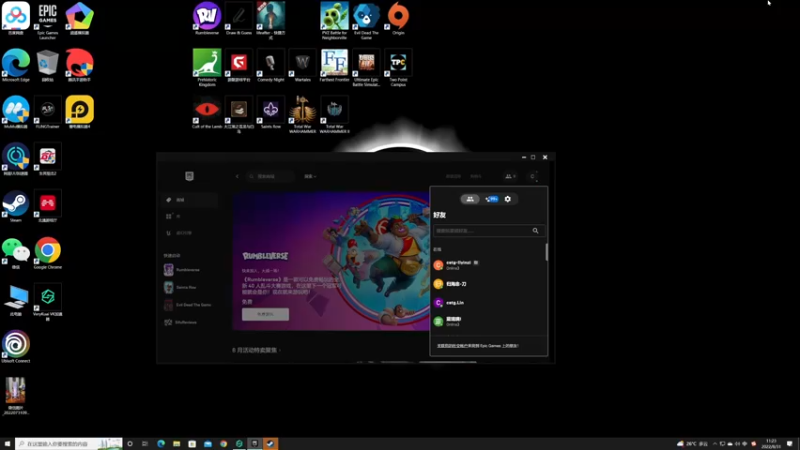Open the Origin desktop shortcut

tap(398, 18)
